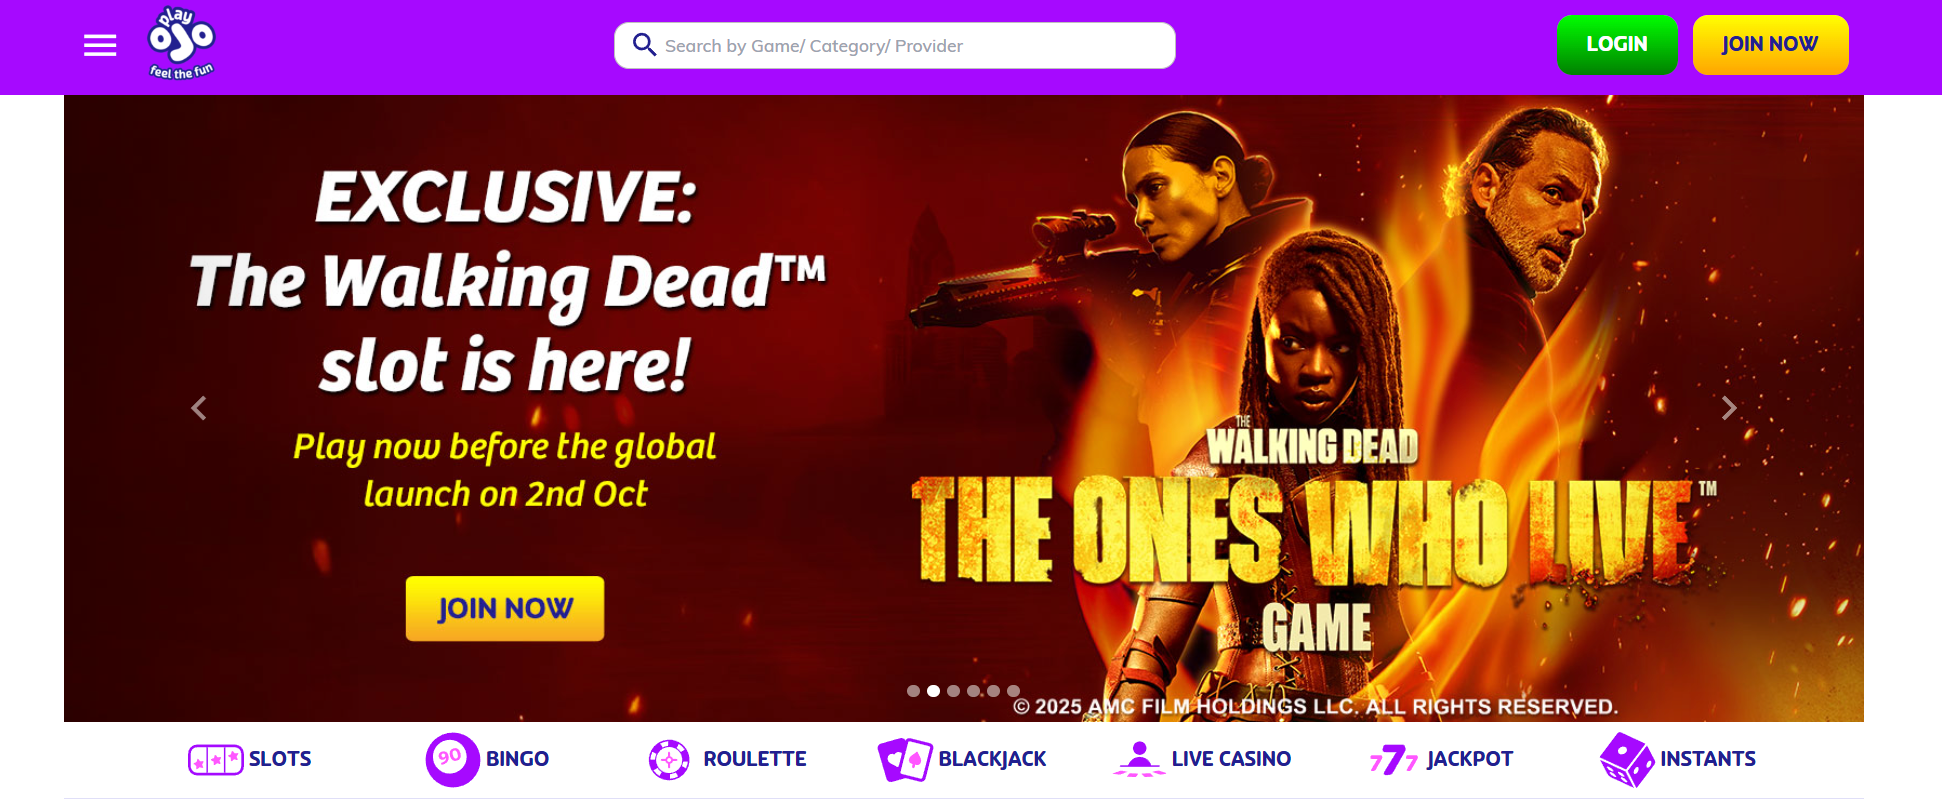Select the last carousel dot
The width and height of the screenshot is (1942, 805).
coord(1013,691)
